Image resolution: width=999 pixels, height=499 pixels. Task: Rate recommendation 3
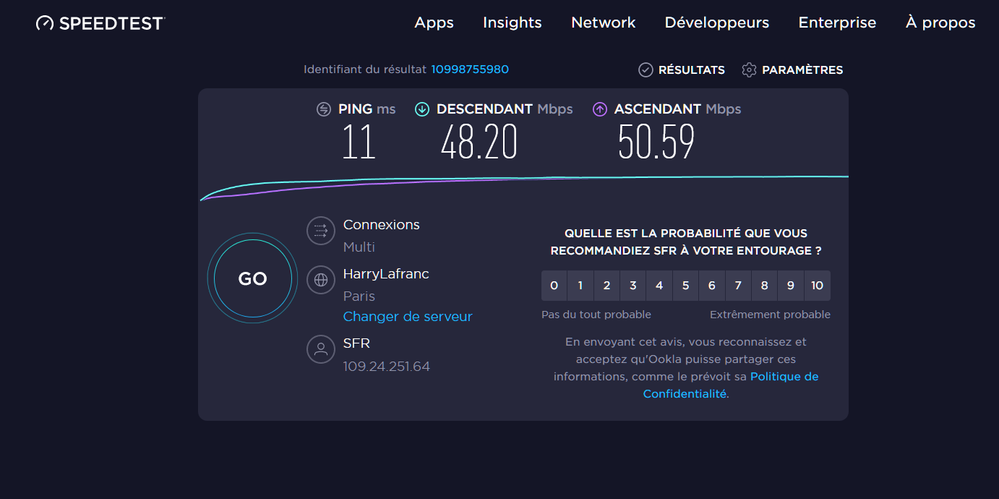(x=633, y=286)
